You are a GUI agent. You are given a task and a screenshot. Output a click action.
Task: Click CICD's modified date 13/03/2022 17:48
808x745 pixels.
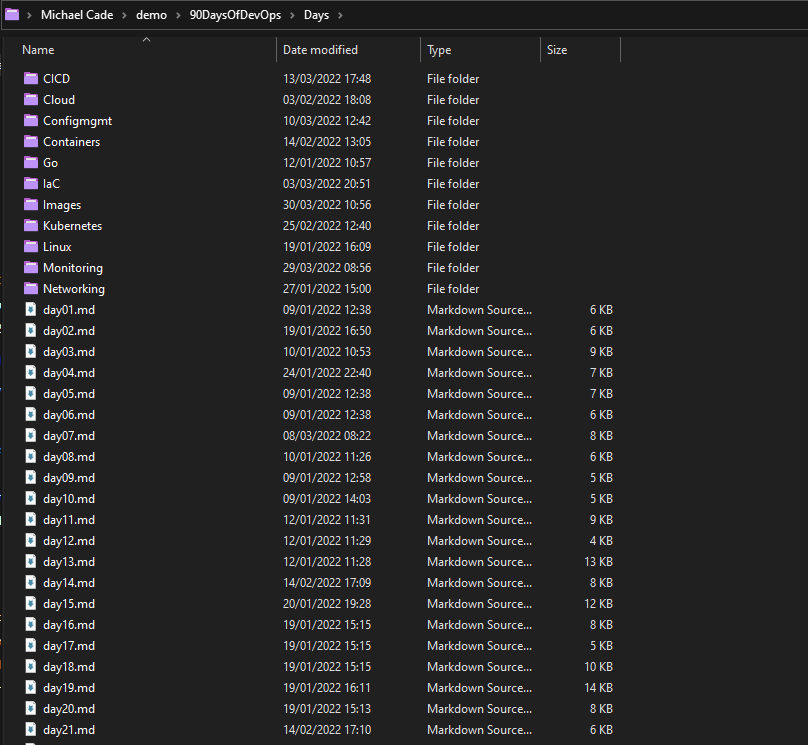pyautogui.click(x=327, y=79)
